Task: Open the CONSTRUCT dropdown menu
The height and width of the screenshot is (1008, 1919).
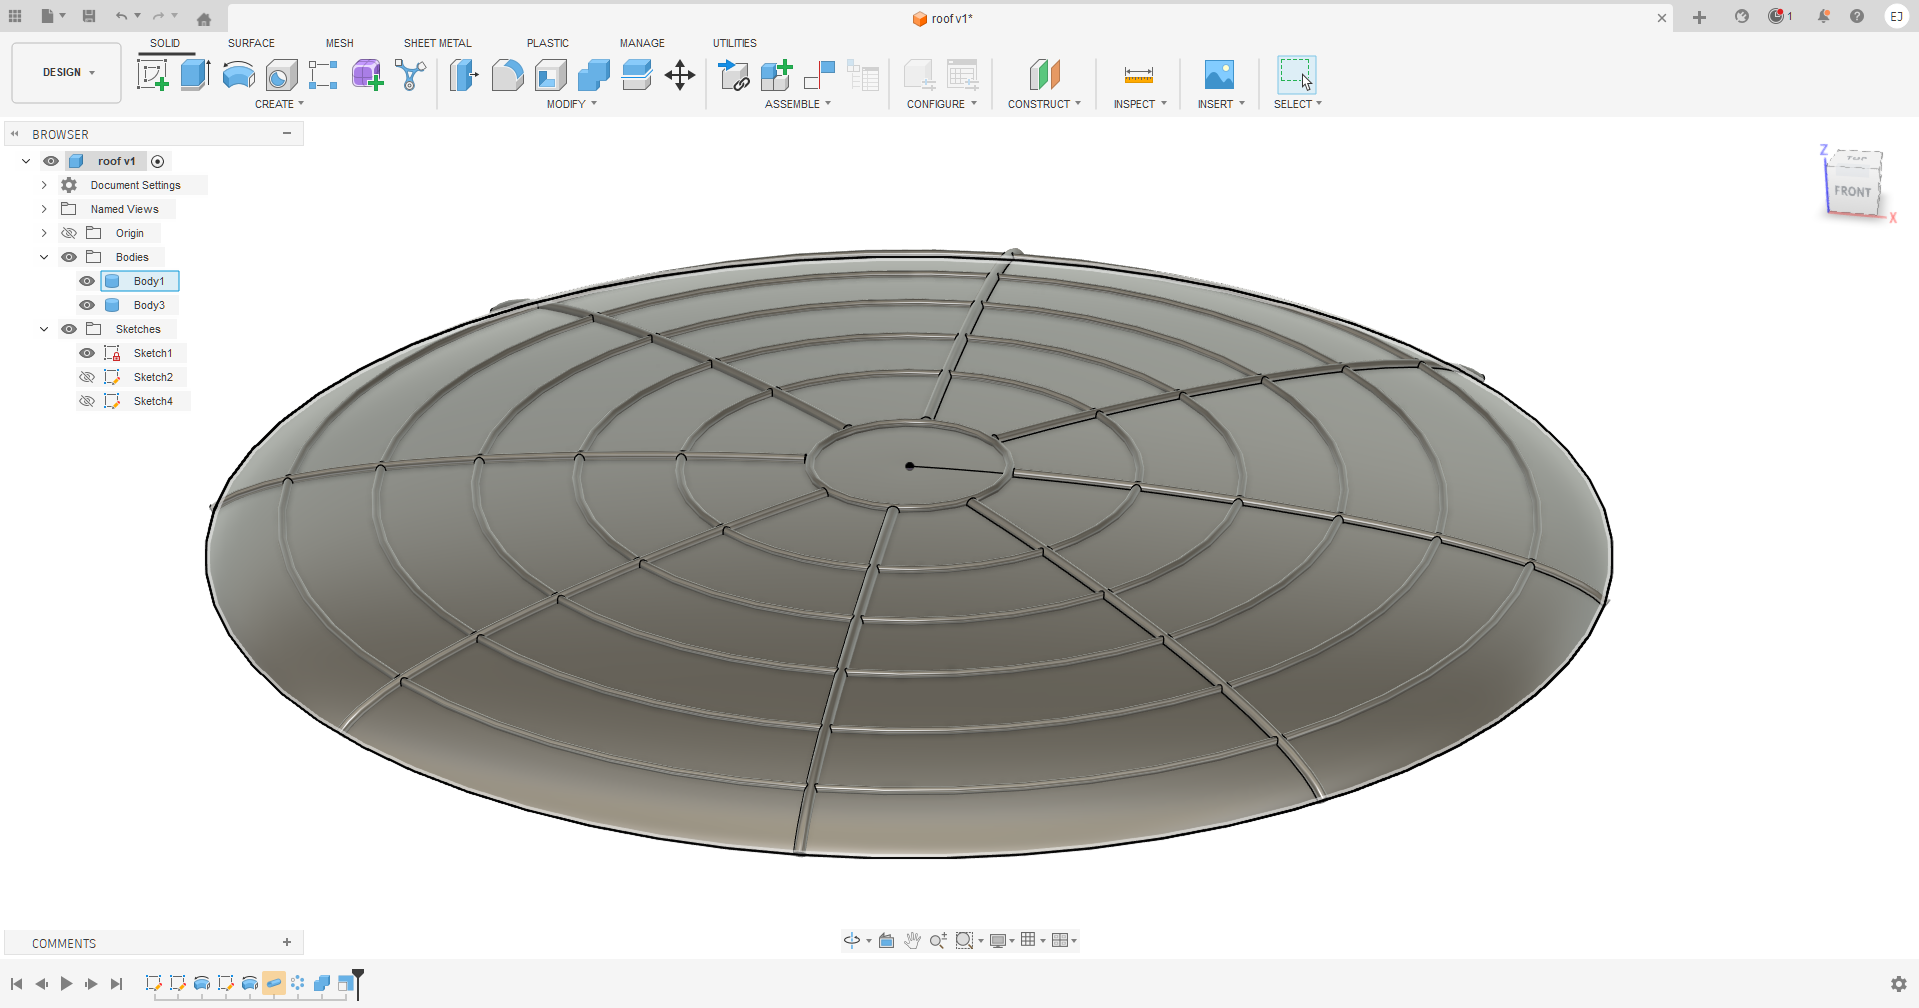Action: click(x=1044, y=104)
